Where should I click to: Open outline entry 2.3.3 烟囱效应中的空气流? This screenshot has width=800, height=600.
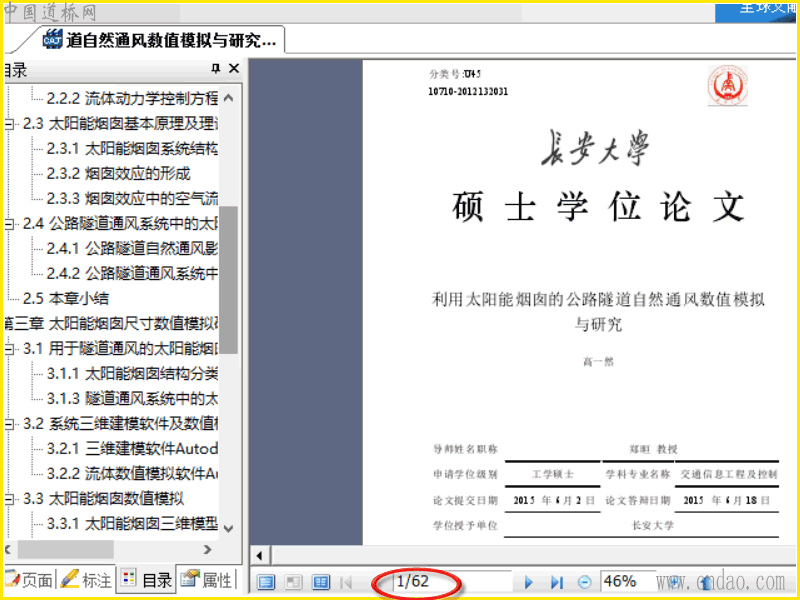[132, 198]
